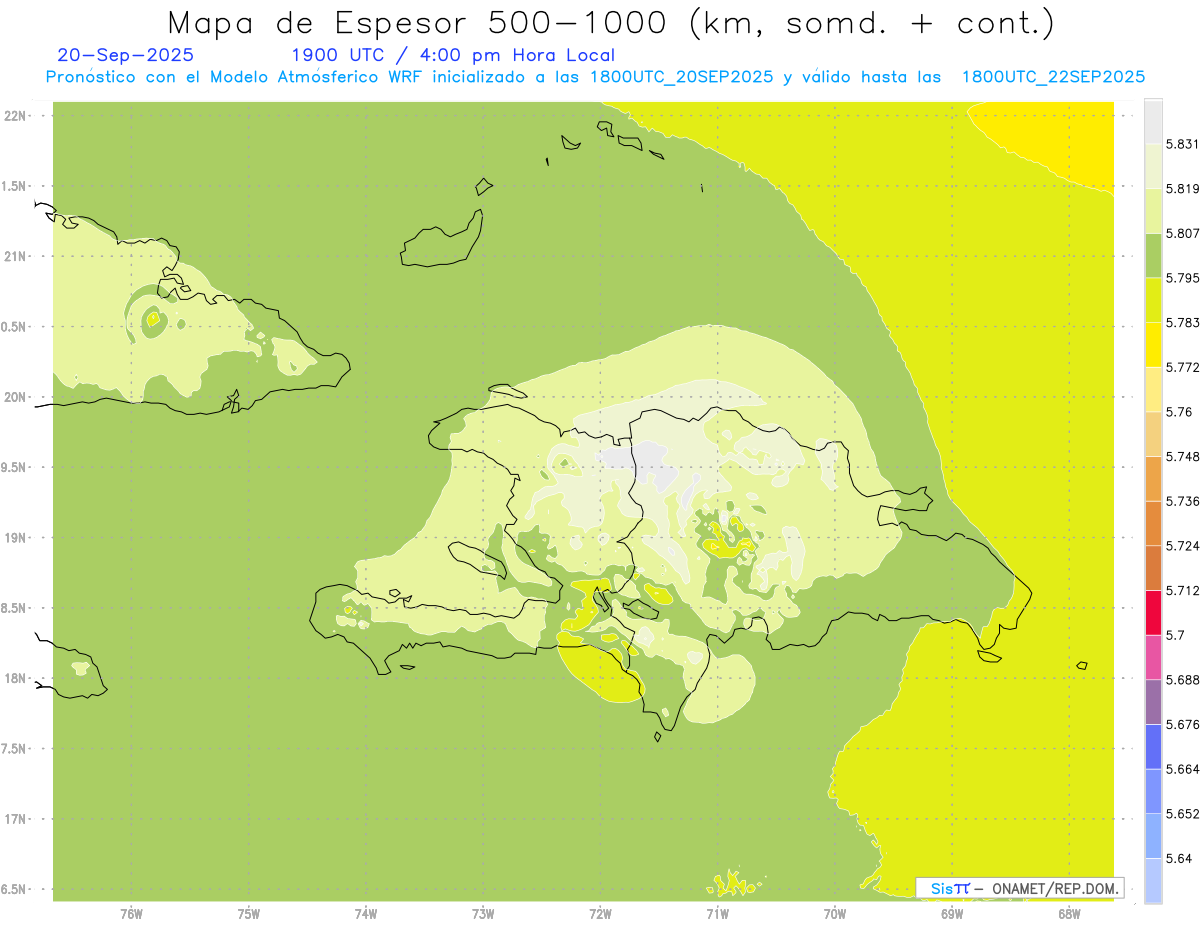Click the 5.831 legend value label
The width and height of the screenshot is (1200, 927).
point(1182,144)
